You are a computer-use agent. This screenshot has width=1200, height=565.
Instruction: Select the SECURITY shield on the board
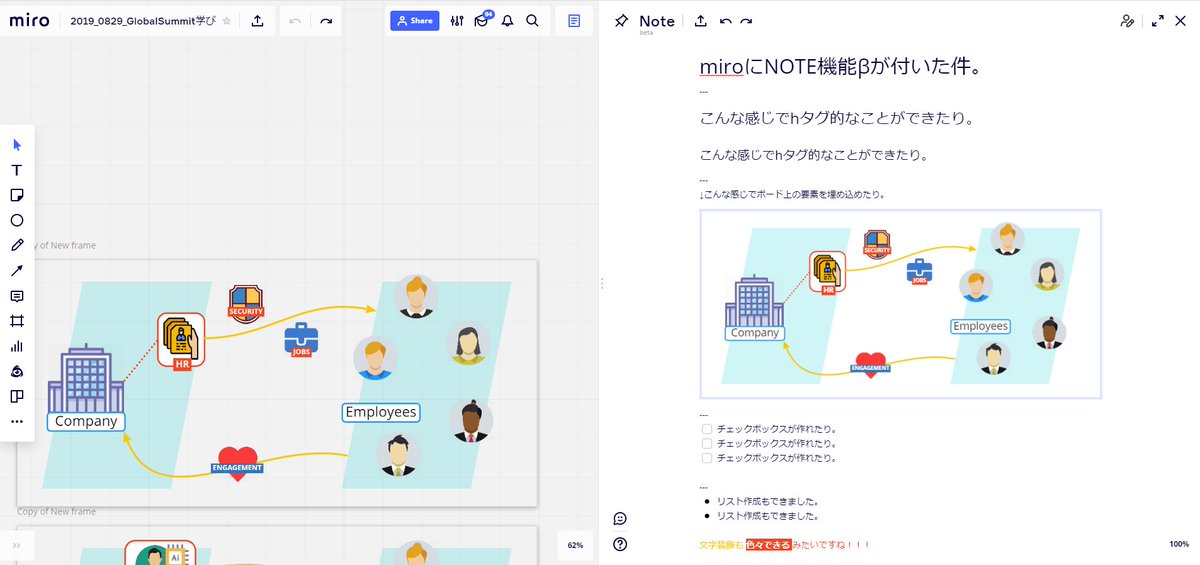point(246,305)
